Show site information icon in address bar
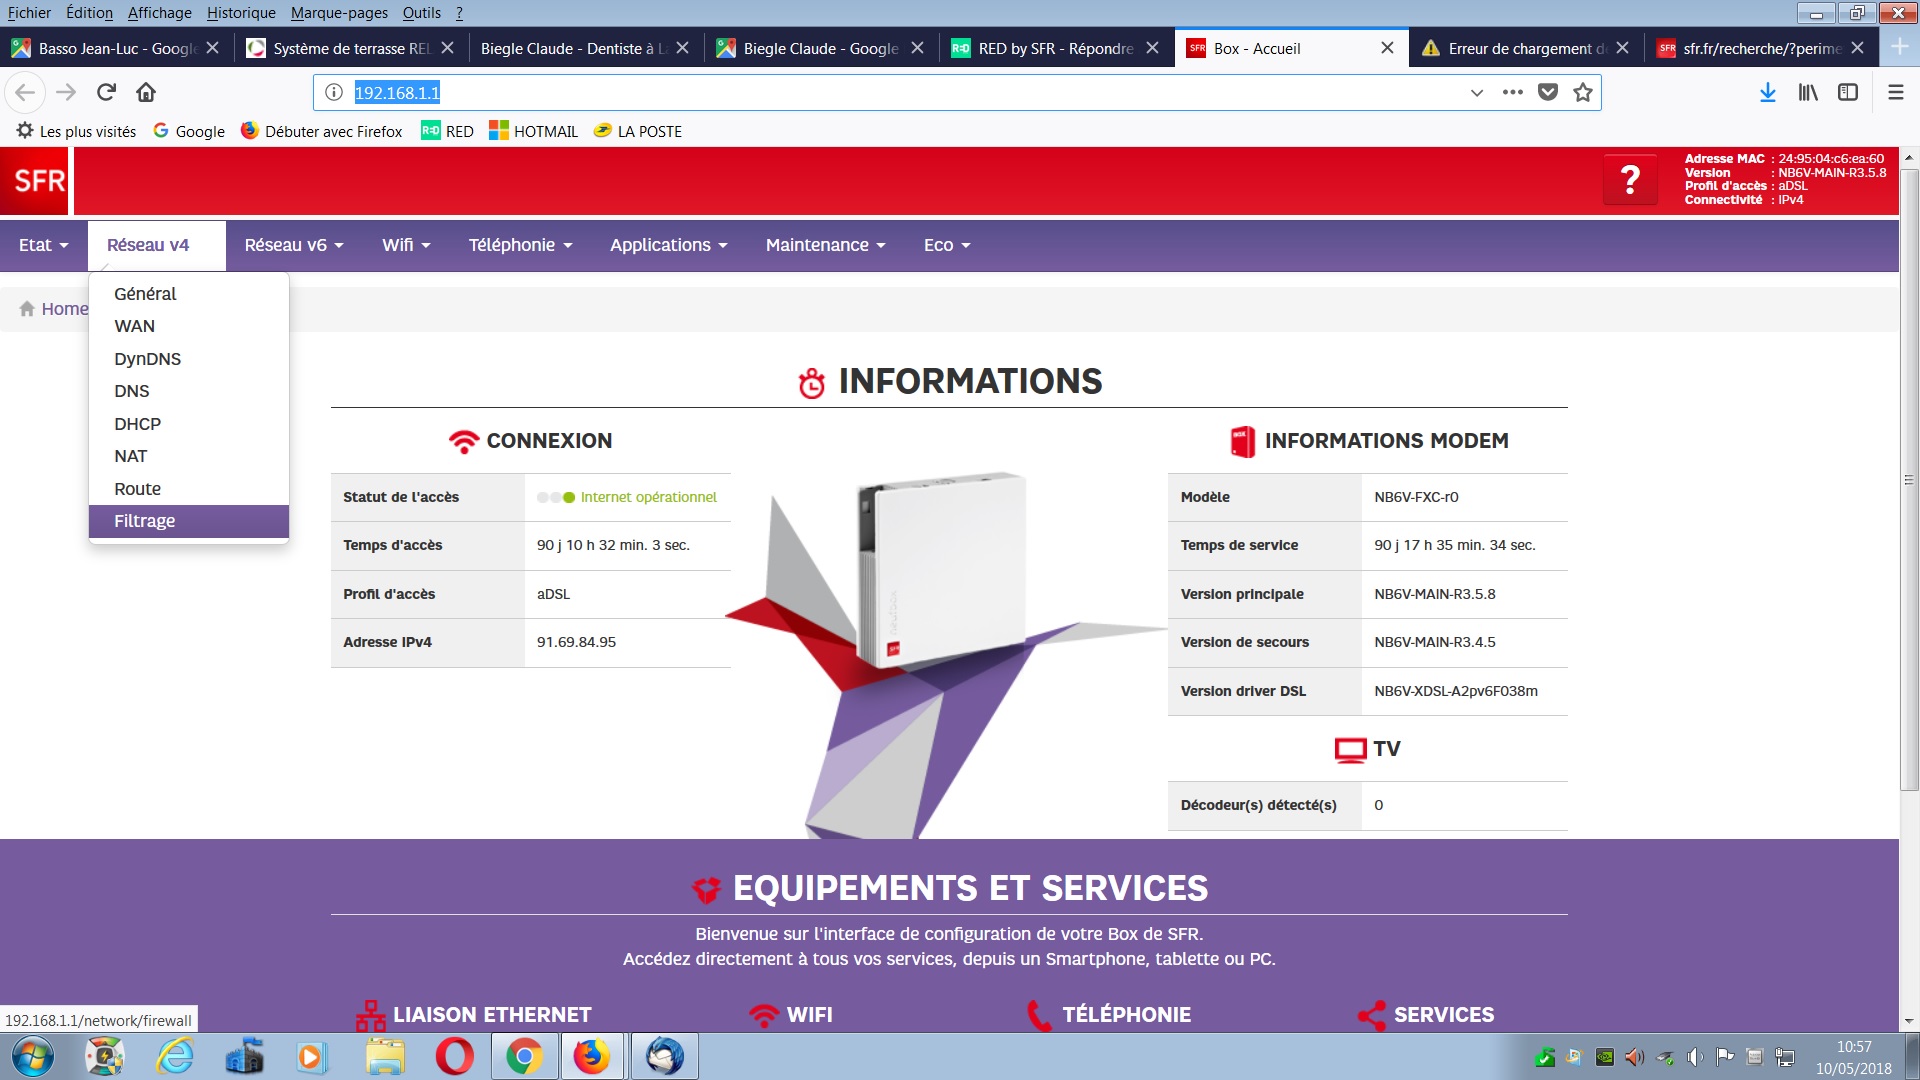1920x1080 pixels. [334, 92]
